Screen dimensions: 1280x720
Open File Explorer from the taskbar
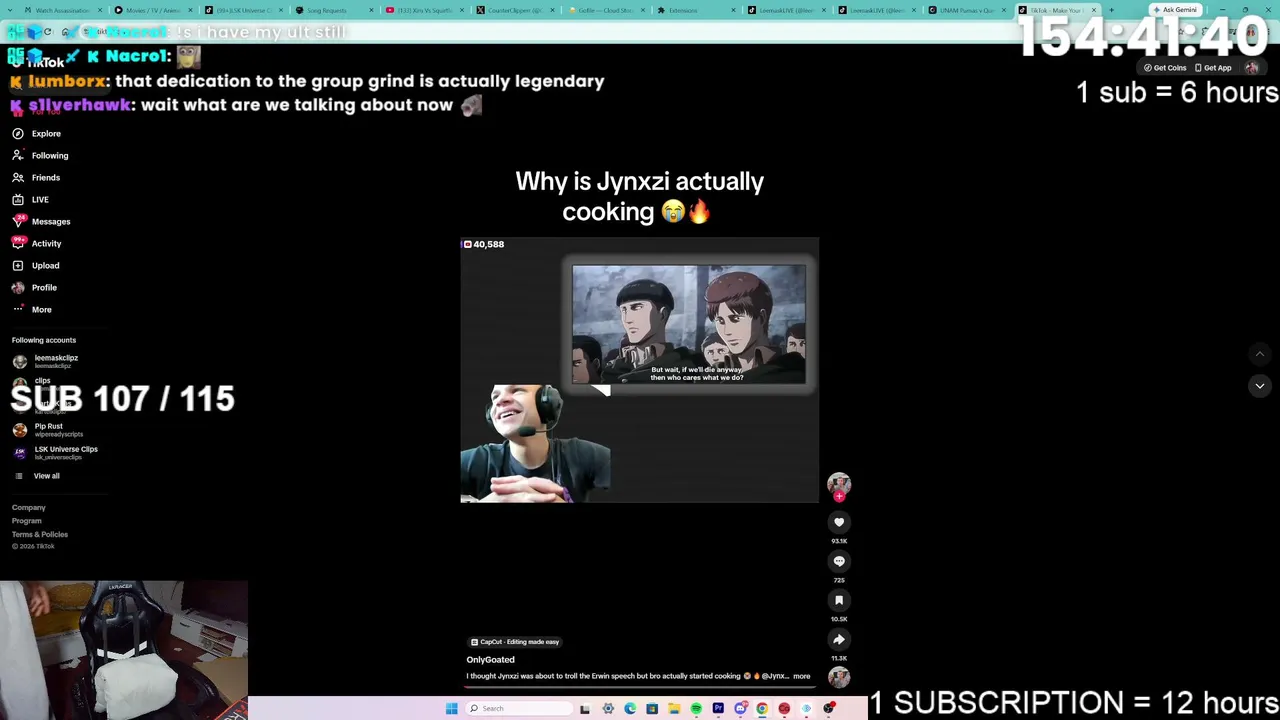pos(674,709)
